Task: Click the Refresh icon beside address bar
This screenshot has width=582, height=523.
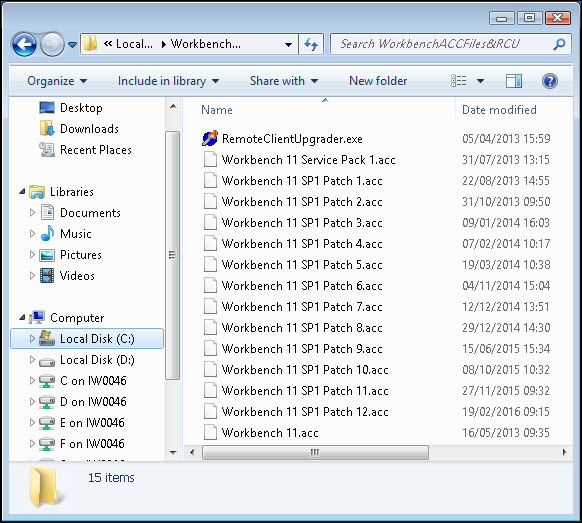Action: (311, 45)
